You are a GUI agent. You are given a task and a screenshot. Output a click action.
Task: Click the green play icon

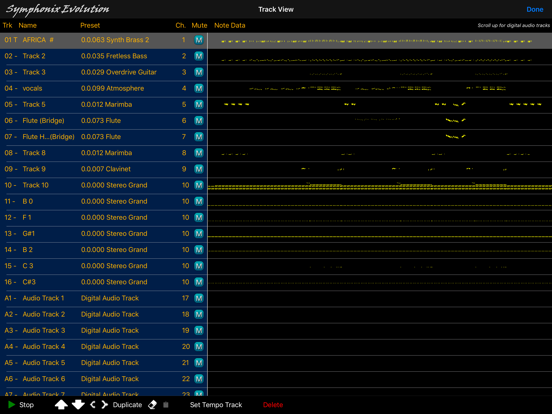coord(12,405)
